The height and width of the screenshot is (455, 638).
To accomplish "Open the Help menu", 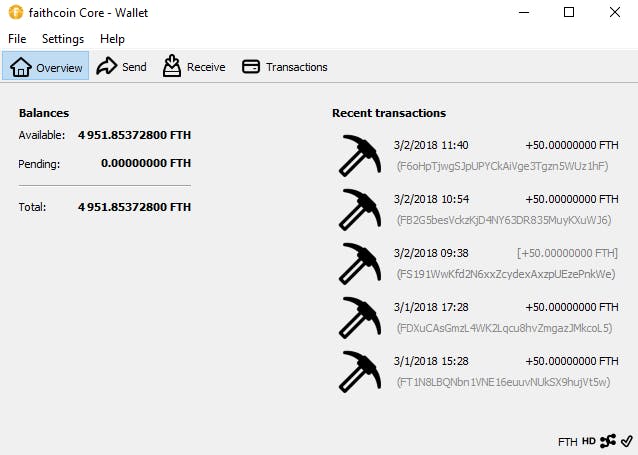I will (112, 39).
